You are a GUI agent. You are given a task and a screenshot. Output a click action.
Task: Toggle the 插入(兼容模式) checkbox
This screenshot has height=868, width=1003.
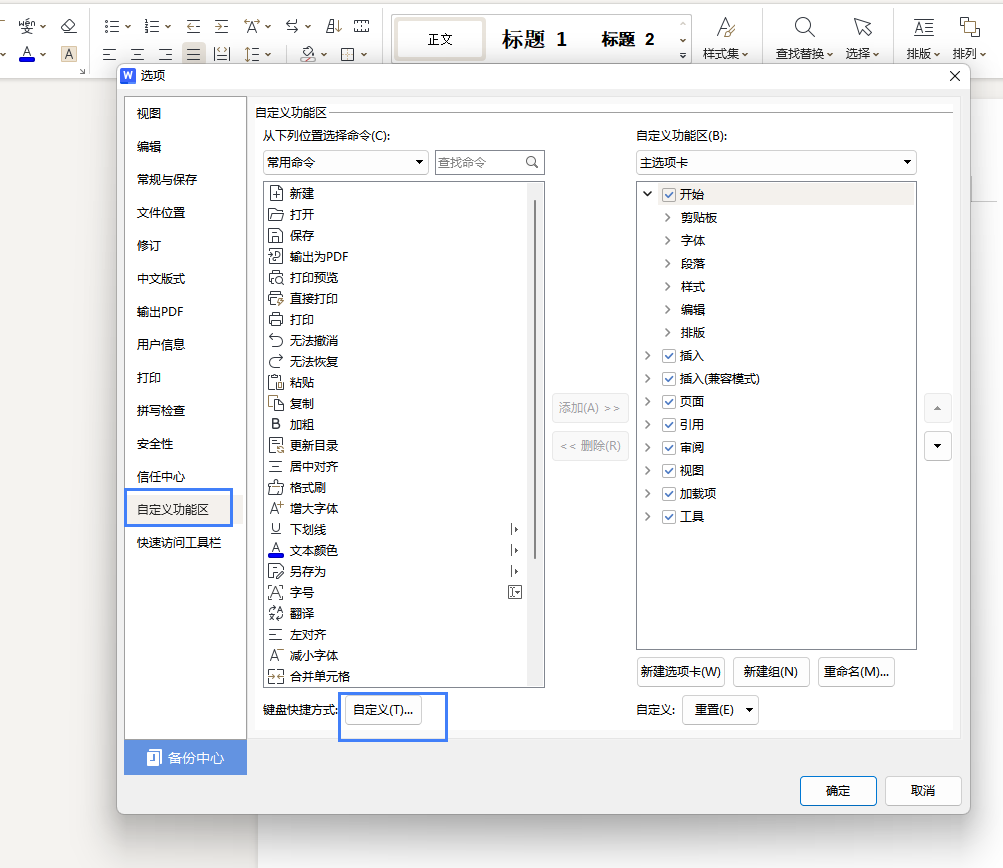(669, 379)
